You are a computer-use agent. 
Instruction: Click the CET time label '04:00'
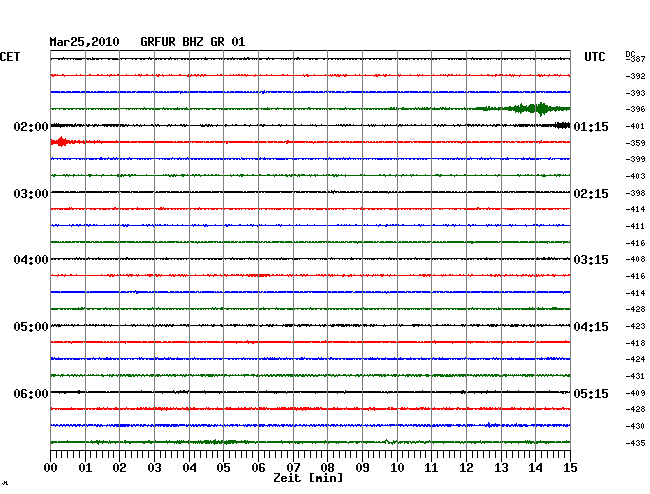31,260
